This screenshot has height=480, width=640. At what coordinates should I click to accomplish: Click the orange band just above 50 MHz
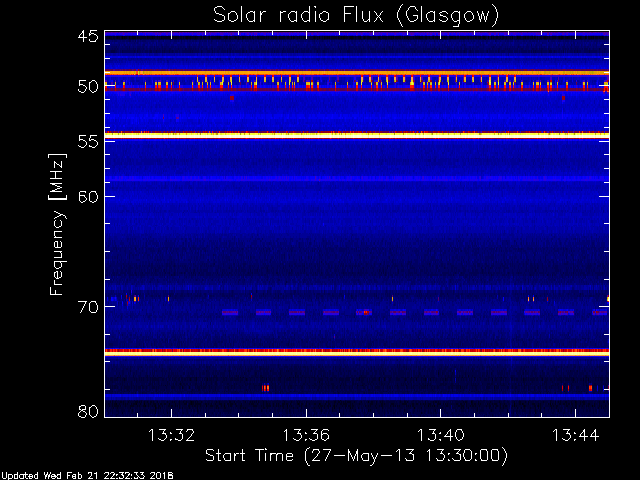tap(357, 73)
